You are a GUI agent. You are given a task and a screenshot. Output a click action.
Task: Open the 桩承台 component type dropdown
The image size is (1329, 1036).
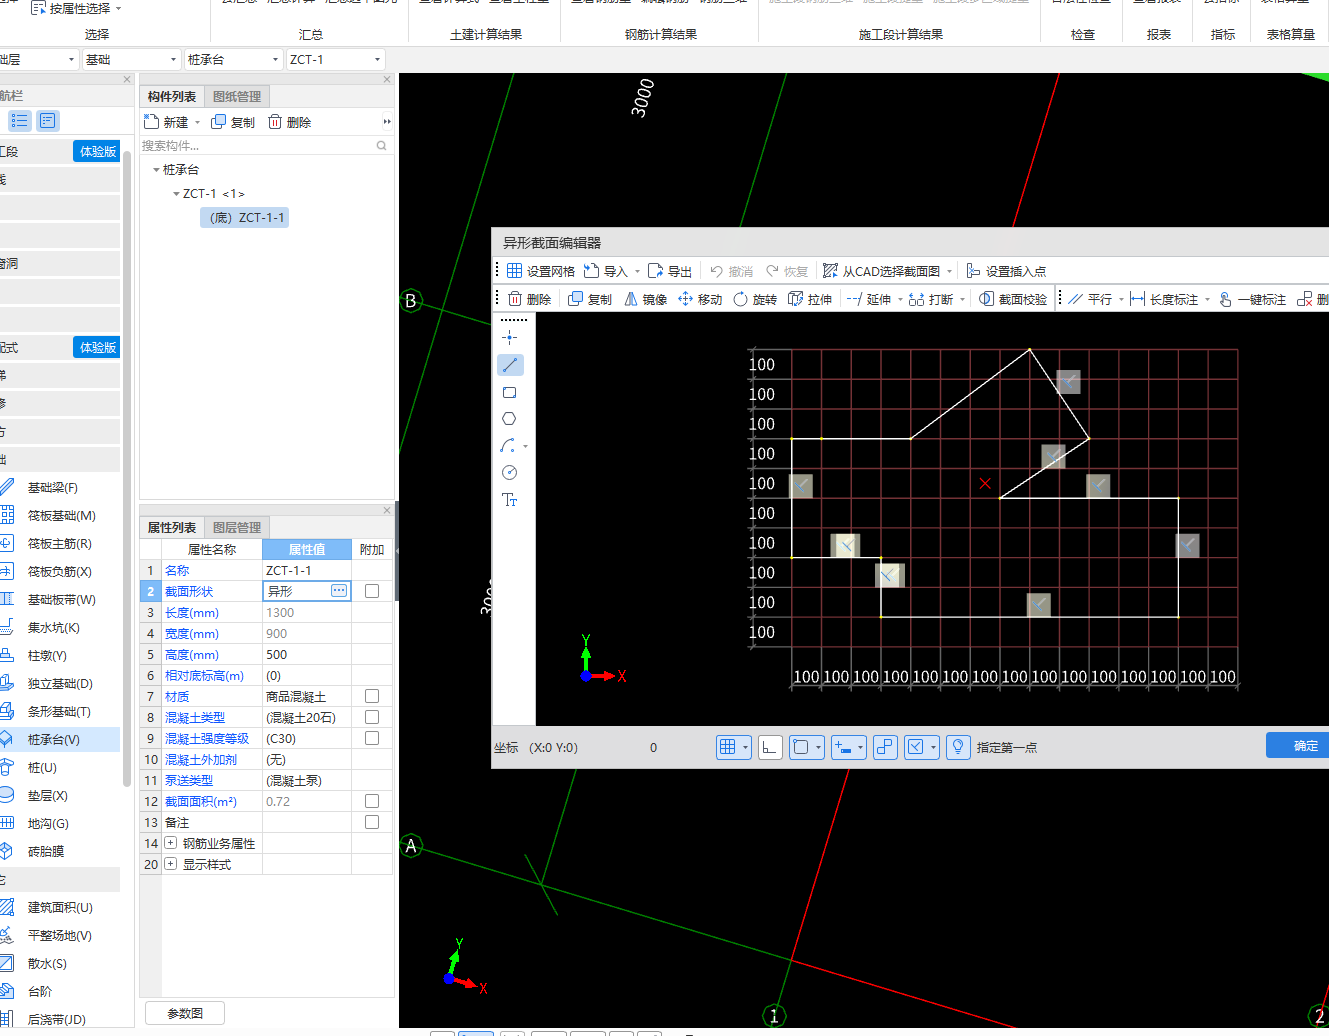(233, 60)
